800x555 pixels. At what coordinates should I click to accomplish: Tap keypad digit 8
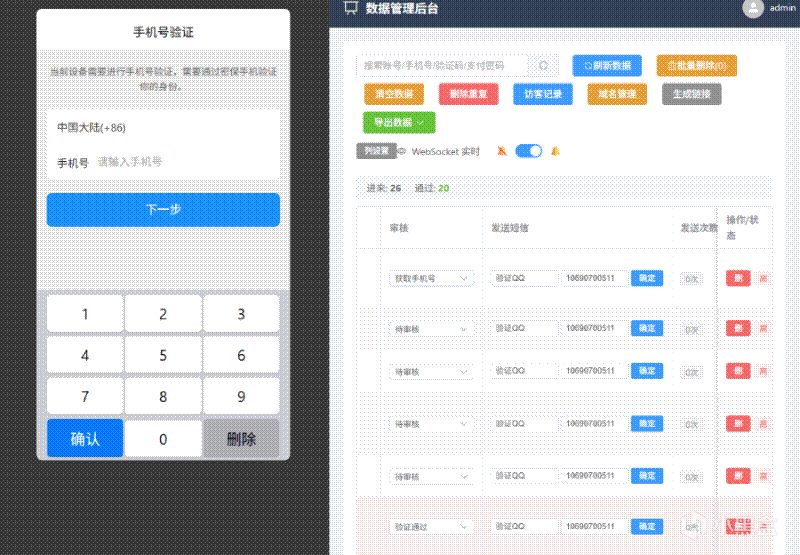point(163,396)
